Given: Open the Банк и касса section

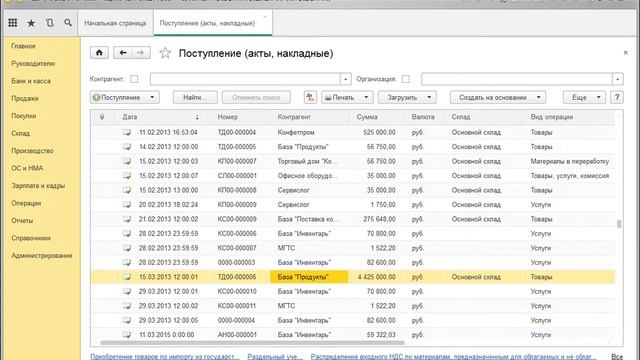Looking at the screenshot, I should (x=31, y=81).
